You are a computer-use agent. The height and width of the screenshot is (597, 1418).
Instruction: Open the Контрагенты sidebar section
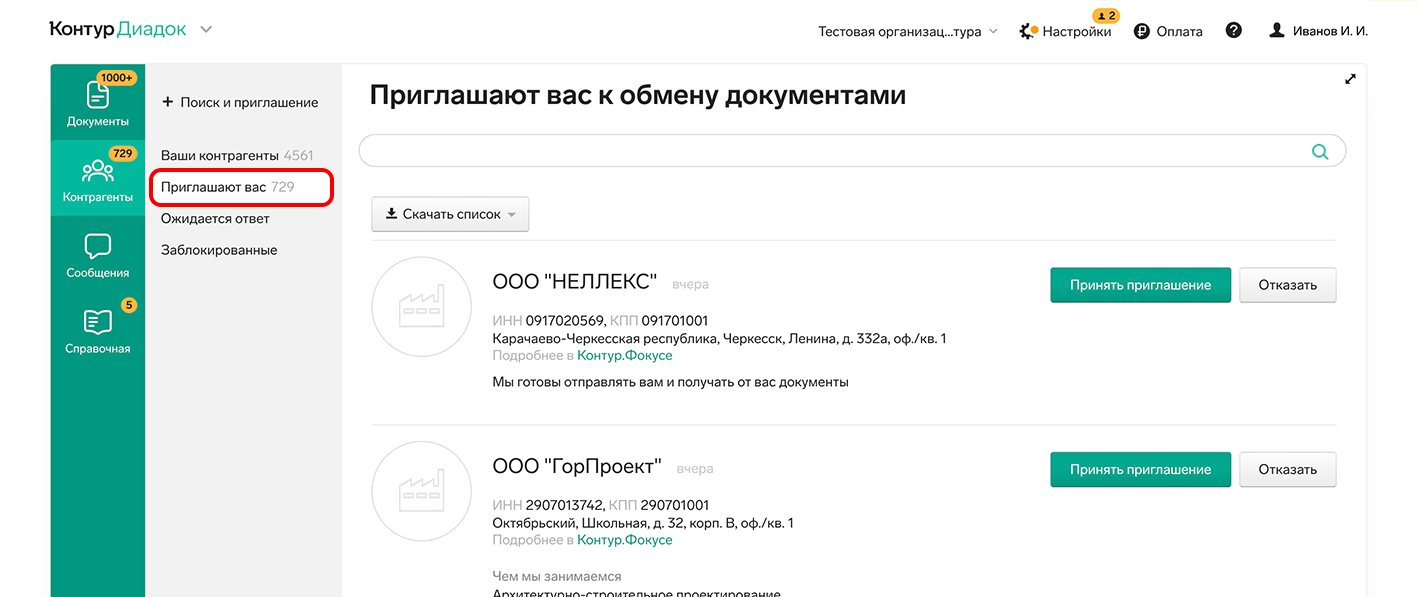click(98, 178)
